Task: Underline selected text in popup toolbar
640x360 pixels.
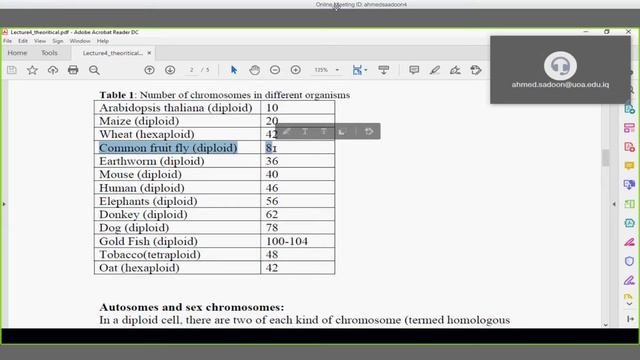Action: 305,131
